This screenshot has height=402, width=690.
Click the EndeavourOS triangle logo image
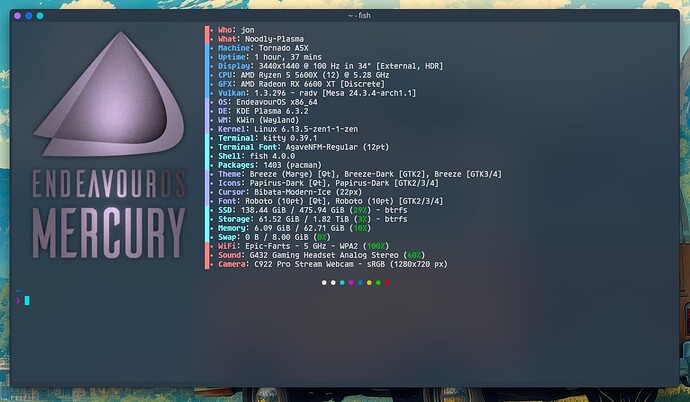pos(109,94)
